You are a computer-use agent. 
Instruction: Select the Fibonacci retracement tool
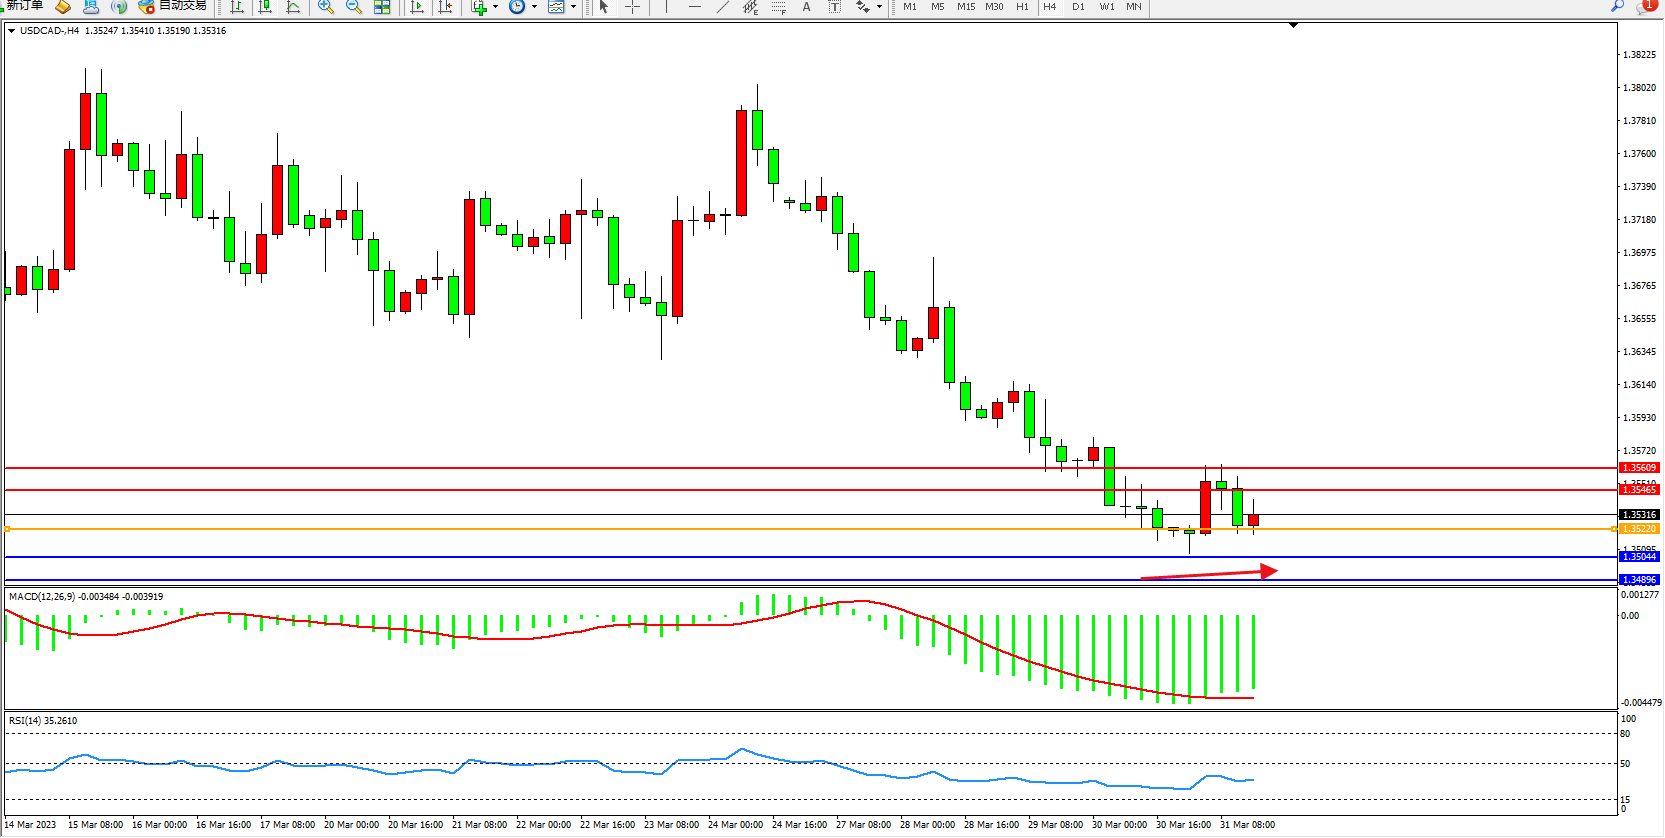pos(779,7)
